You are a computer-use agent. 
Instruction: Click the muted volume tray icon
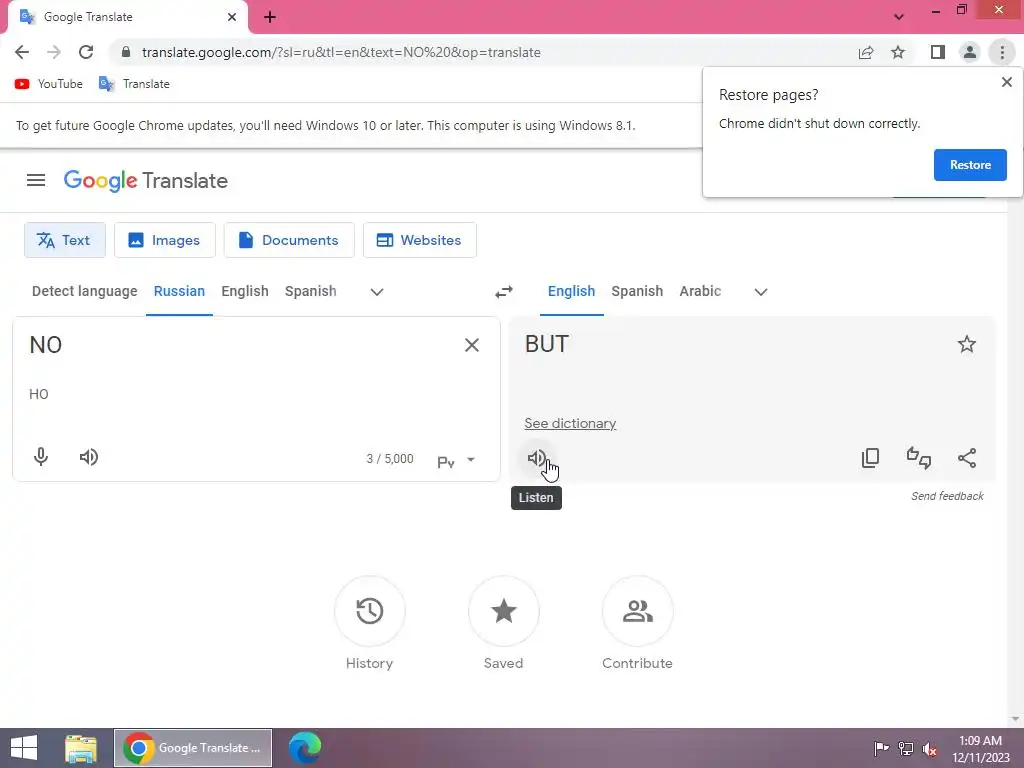tap(930, 749)
